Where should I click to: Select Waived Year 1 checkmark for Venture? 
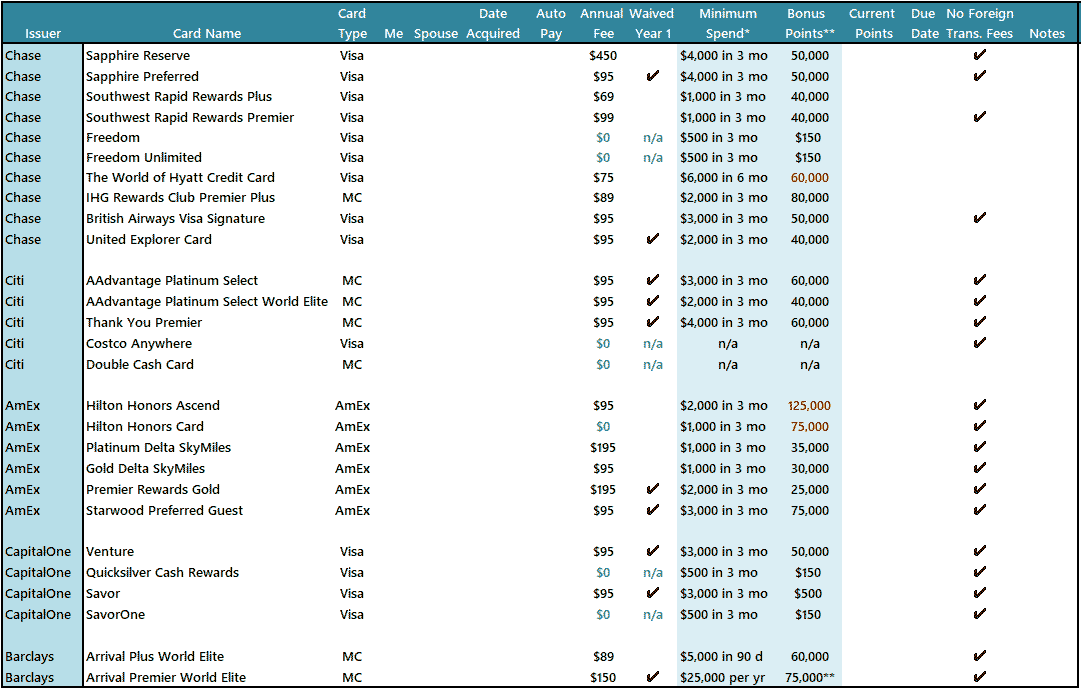pyautogui.click(x=652, y=551)
